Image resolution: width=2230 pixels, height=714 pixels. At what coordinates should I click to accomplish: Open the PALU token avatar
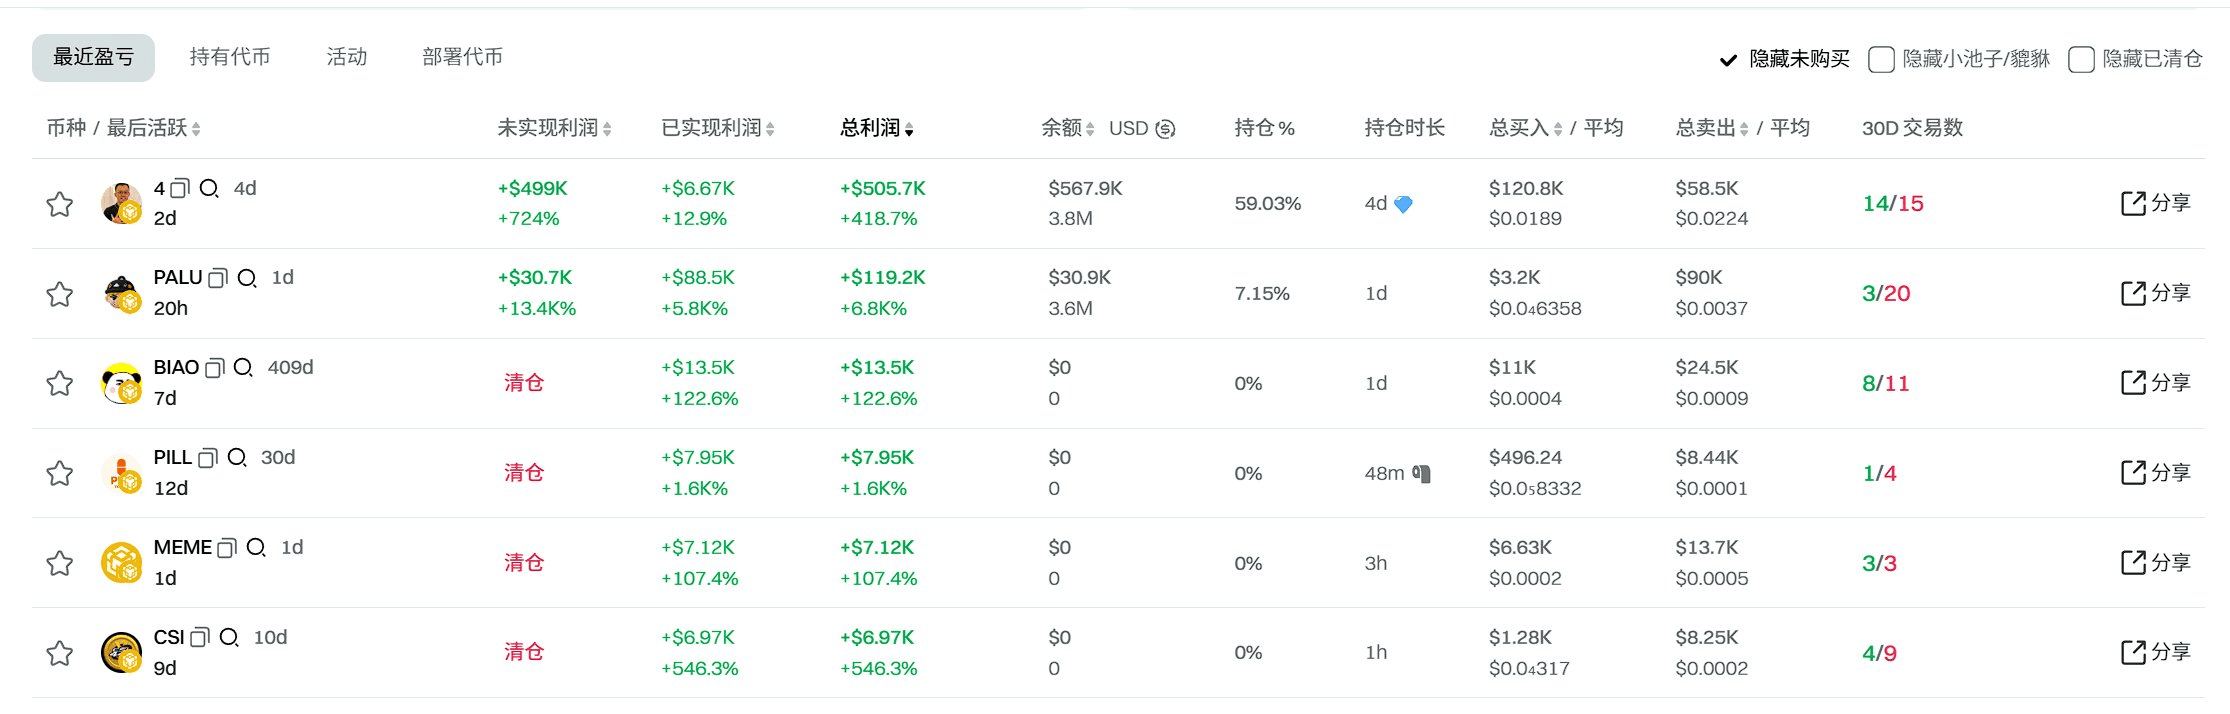(x=122, y=293)
